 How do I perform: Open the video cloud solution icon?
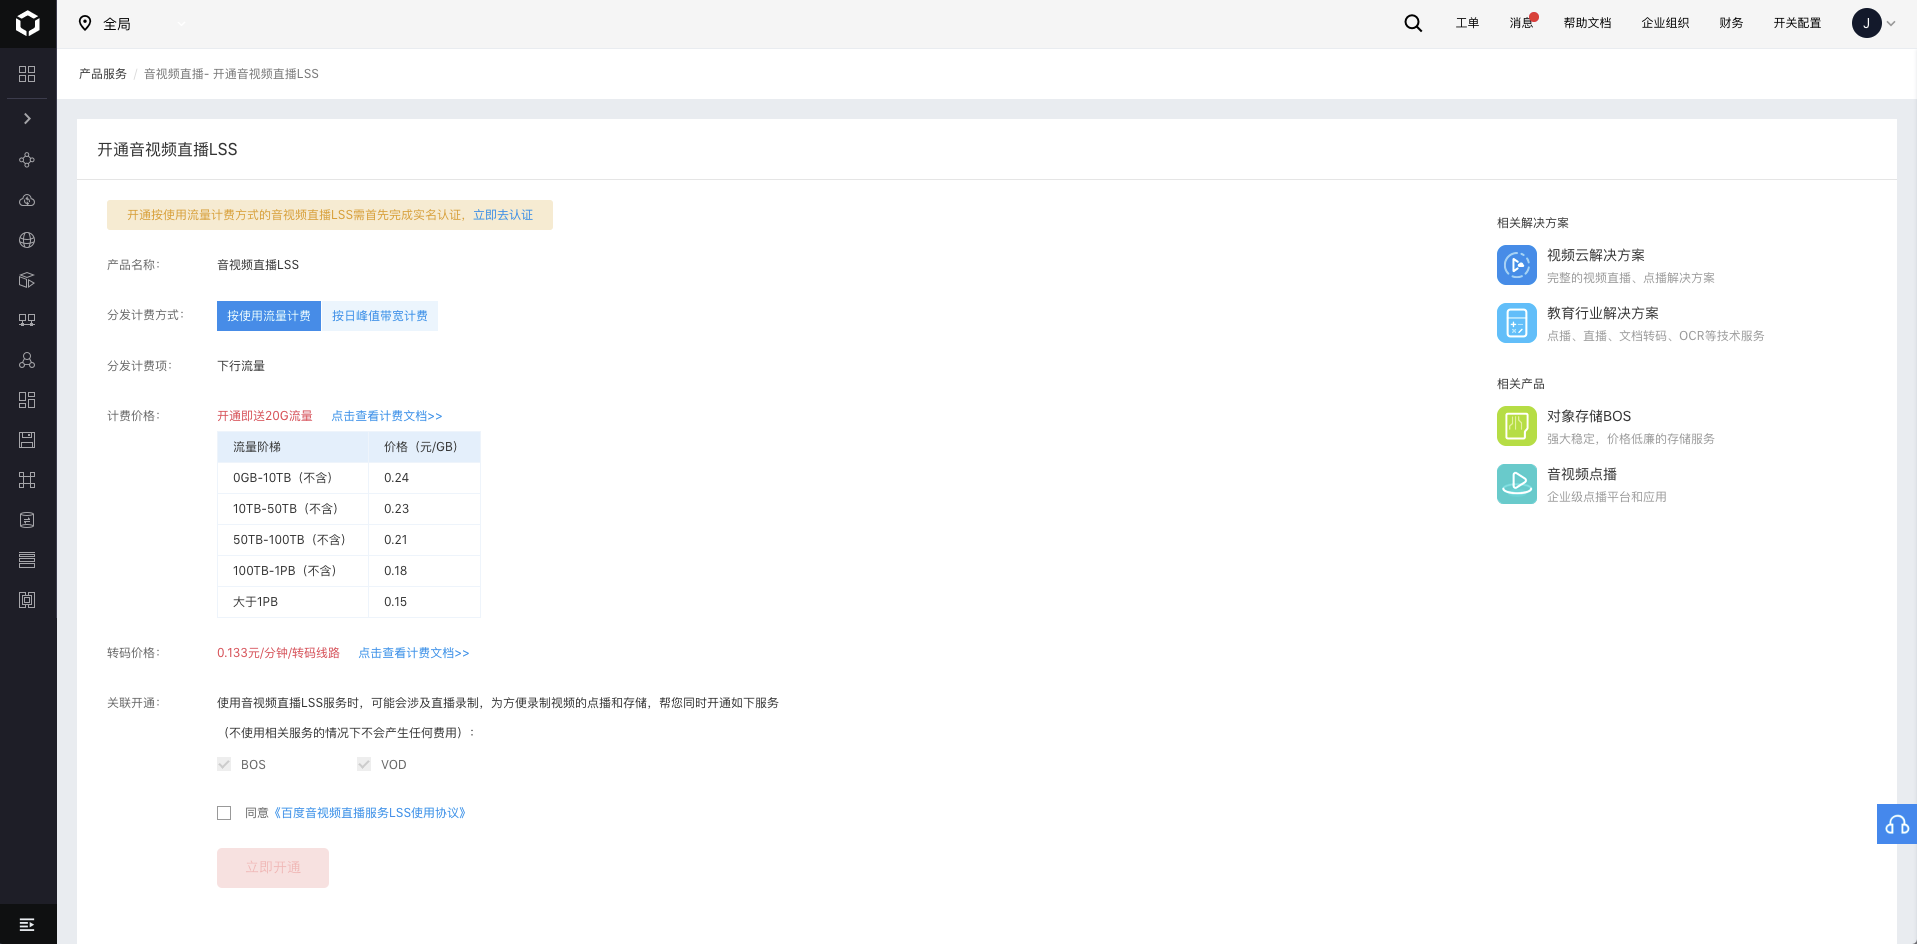[1516, 265]
